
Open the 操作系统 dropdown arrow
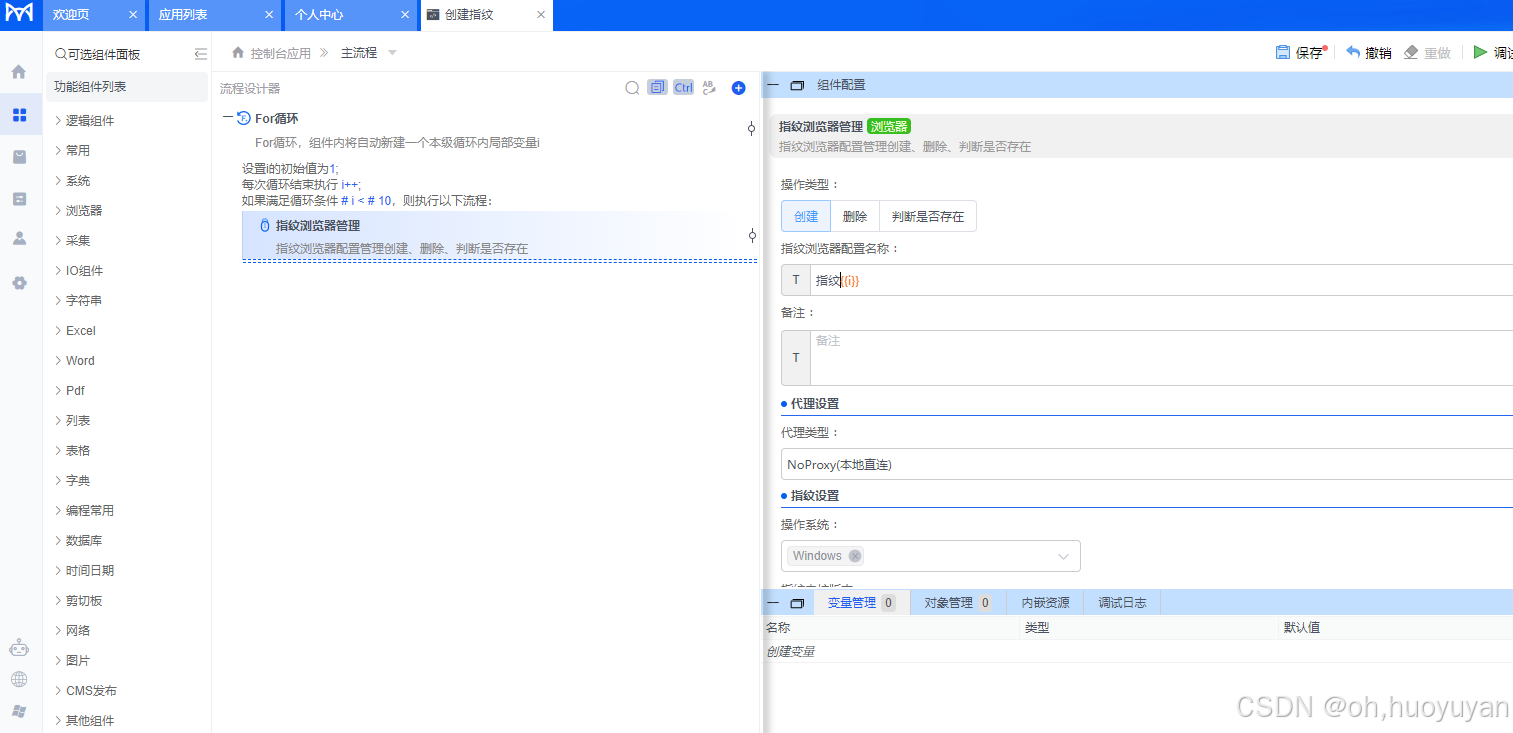[x=1063, y=556]
